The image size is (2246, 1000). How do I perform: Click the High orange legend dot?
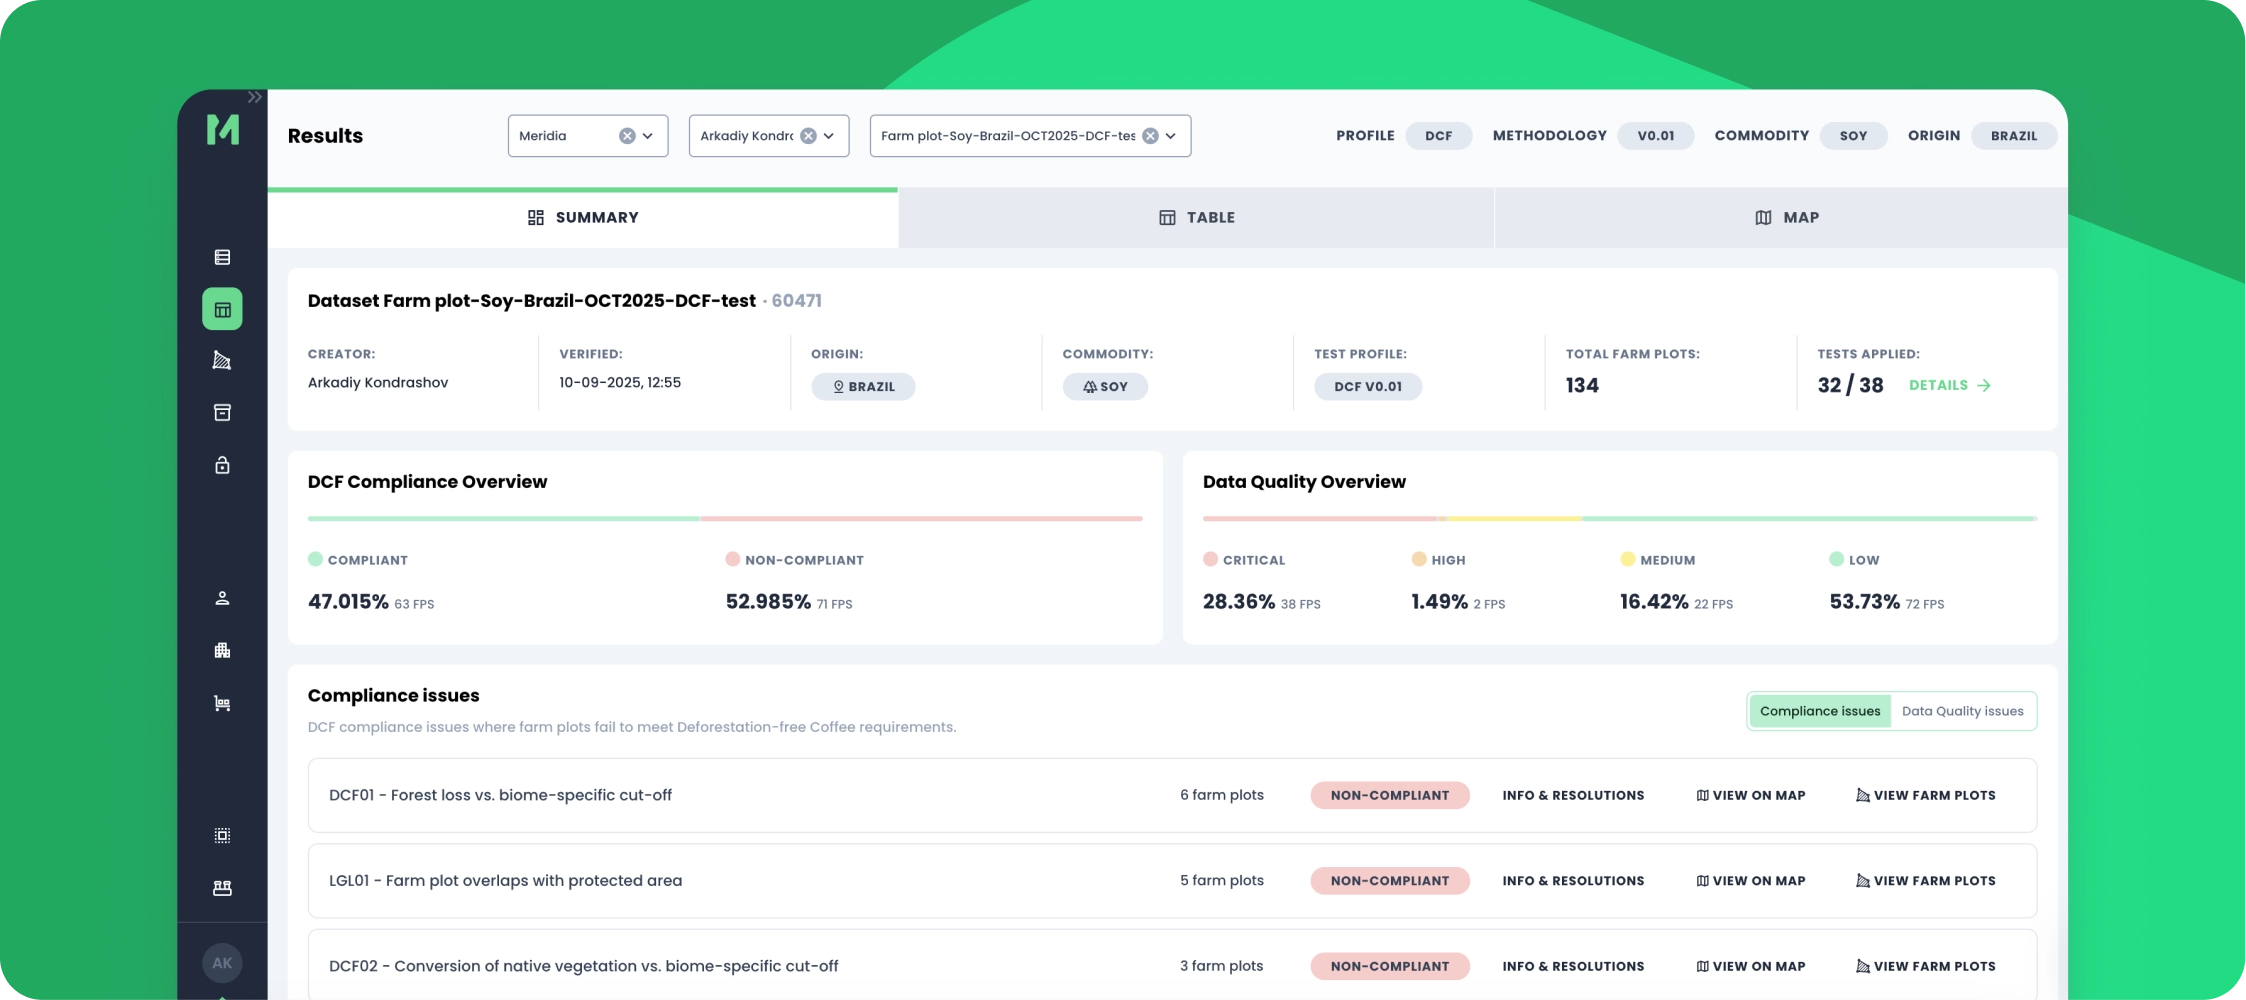[x=1419, y=559]
